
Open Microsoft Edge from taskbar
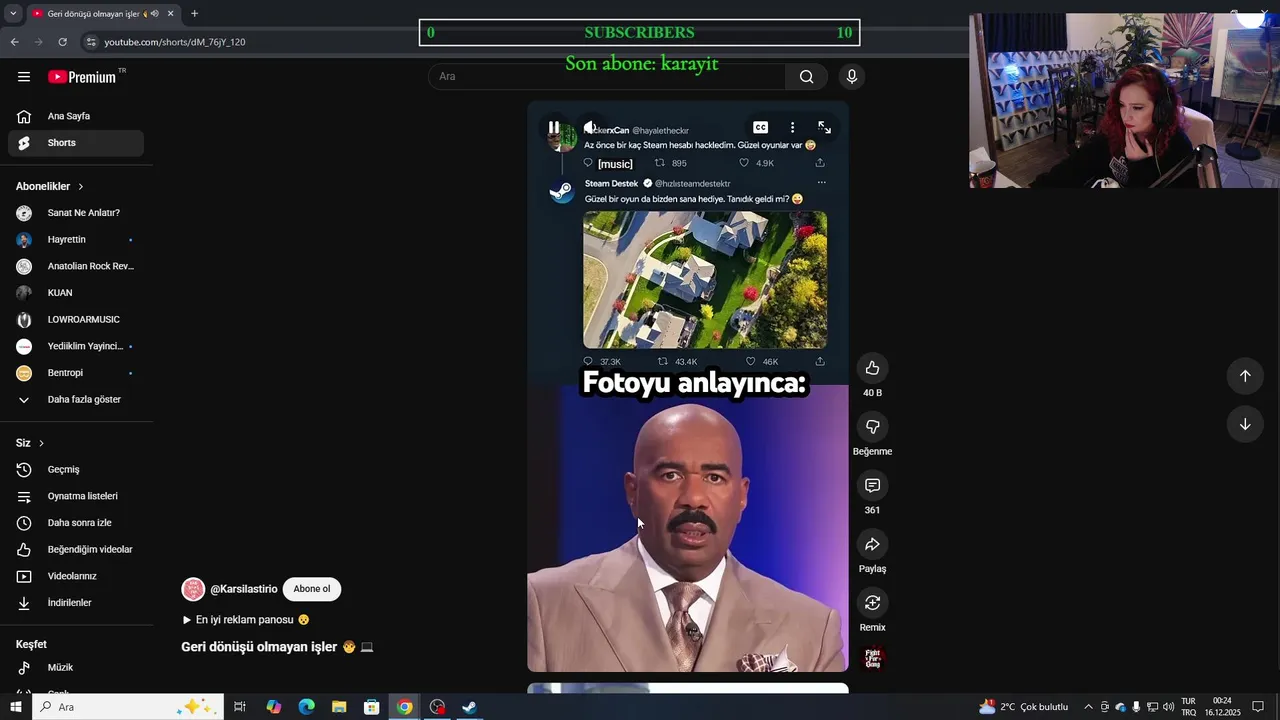pyautogui.click(x=306, y=707)
